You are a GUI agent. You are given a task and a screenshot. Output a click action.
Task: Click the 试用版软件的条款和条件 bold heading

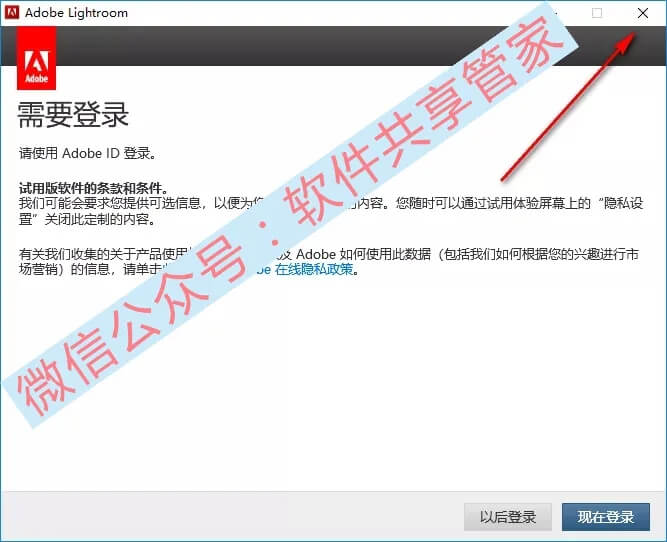94,188
